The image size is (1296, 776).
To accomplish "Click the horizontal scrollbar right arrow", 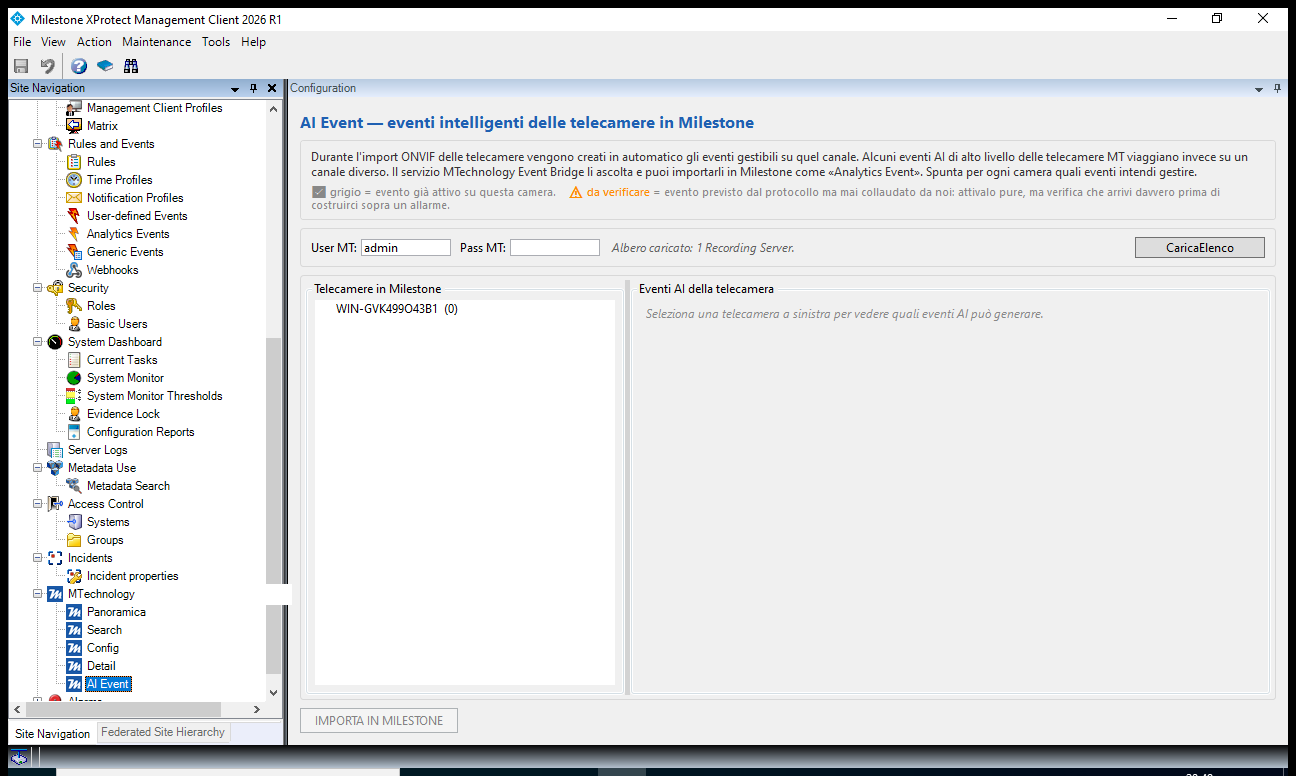I will point(257,709).
